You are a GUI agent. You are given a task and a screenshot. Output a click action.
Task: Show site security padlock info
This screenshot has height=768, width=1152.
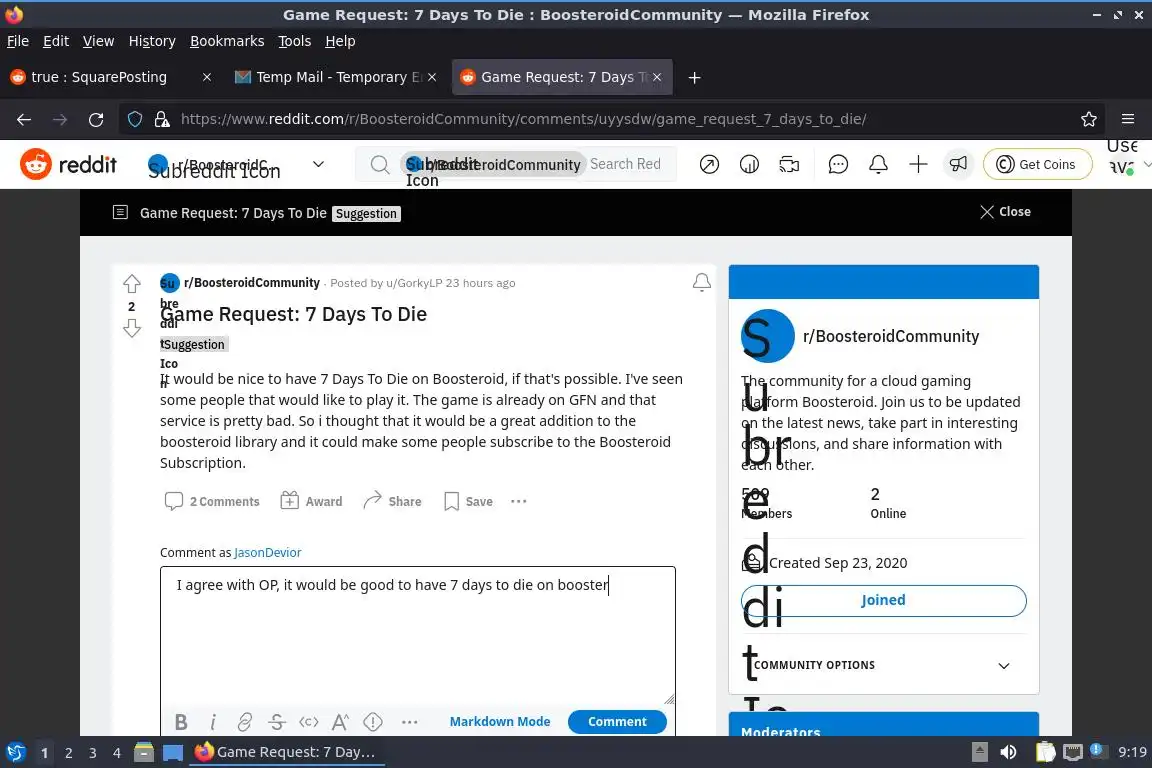tap(162, 119)
